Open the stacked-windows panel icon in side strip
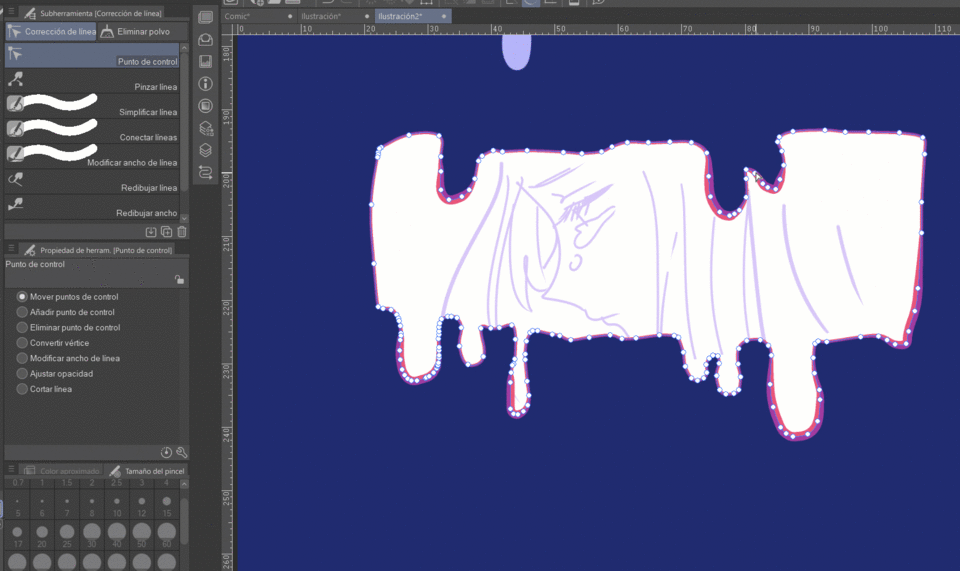Image resolution: width=960 pixels, height=571 pixels. click(206, 18)
